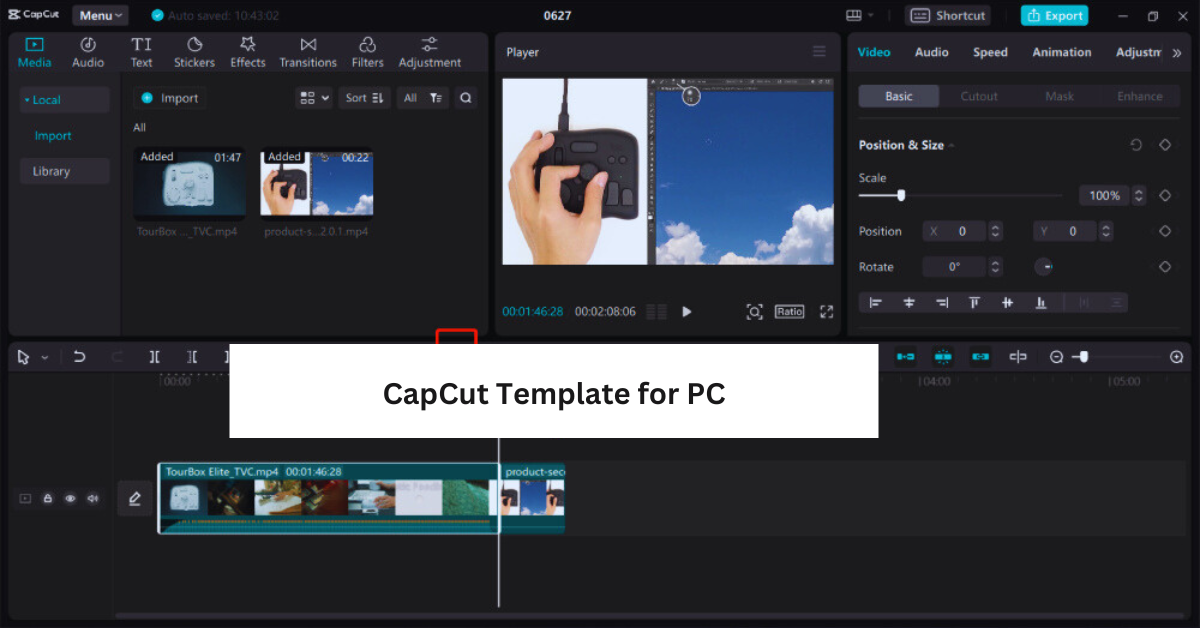
Task: Align clip to the left edge
Action: [876, 302]
